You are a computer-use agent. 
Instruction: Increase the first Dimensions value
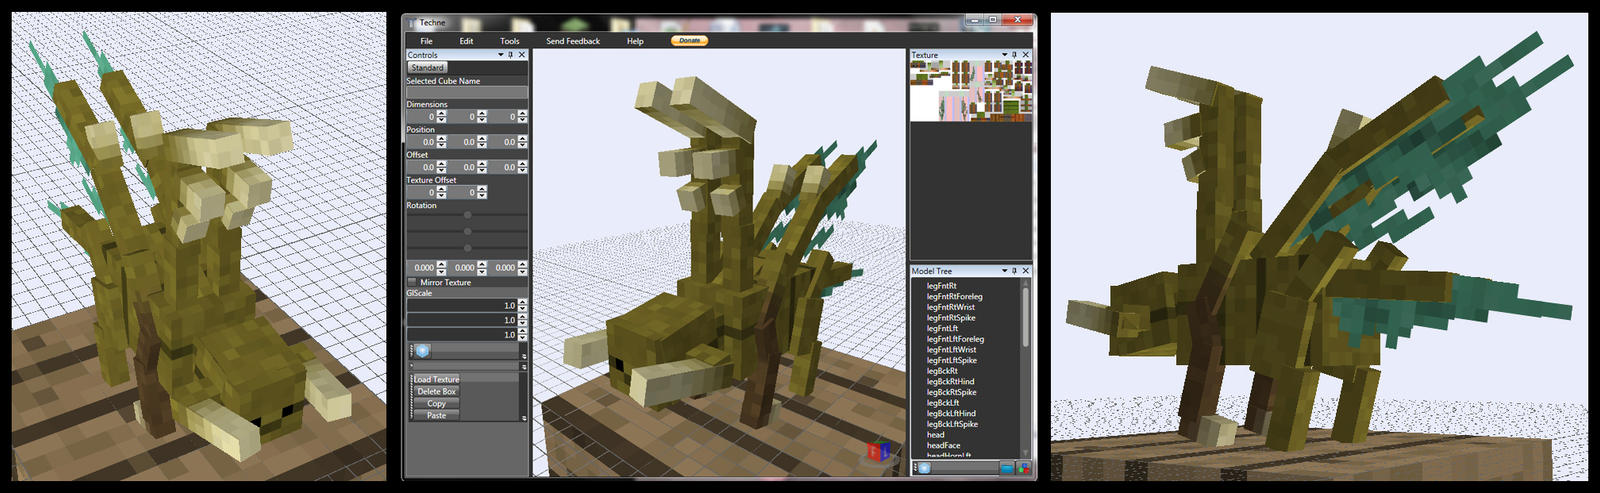coord(441,114)
